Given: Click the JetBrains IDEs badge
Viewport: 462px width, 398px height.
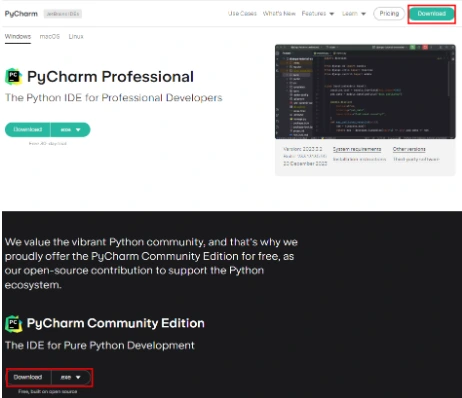Looking at the screenshot, I should click(63, 14).
